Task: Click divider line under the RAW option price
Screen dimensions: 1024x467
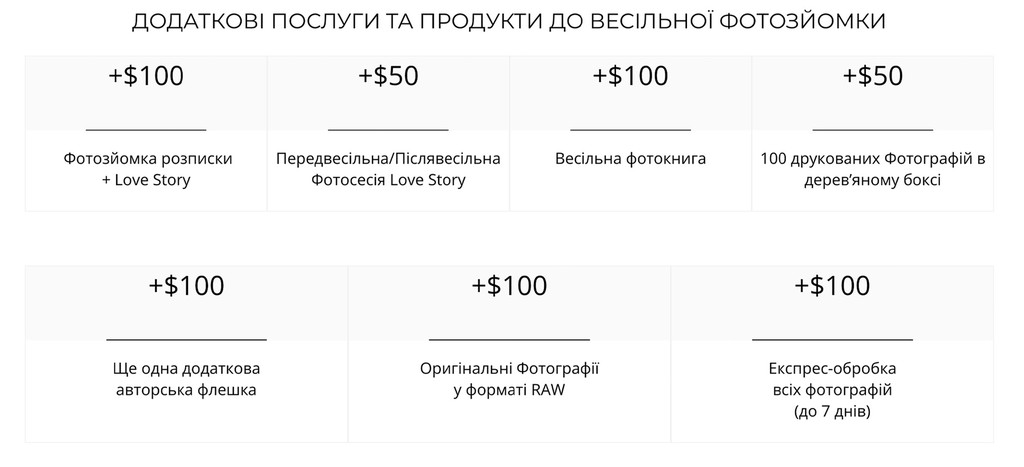Action: (x=509, y=340)
